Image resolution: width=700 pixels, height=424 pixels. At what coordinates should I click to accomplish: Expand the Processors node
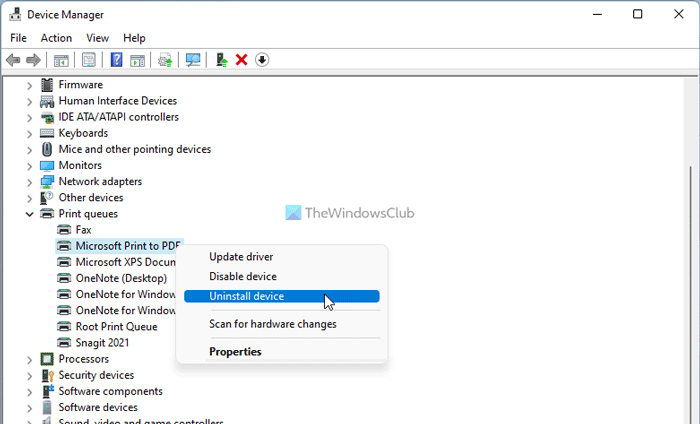pos(29,360)
